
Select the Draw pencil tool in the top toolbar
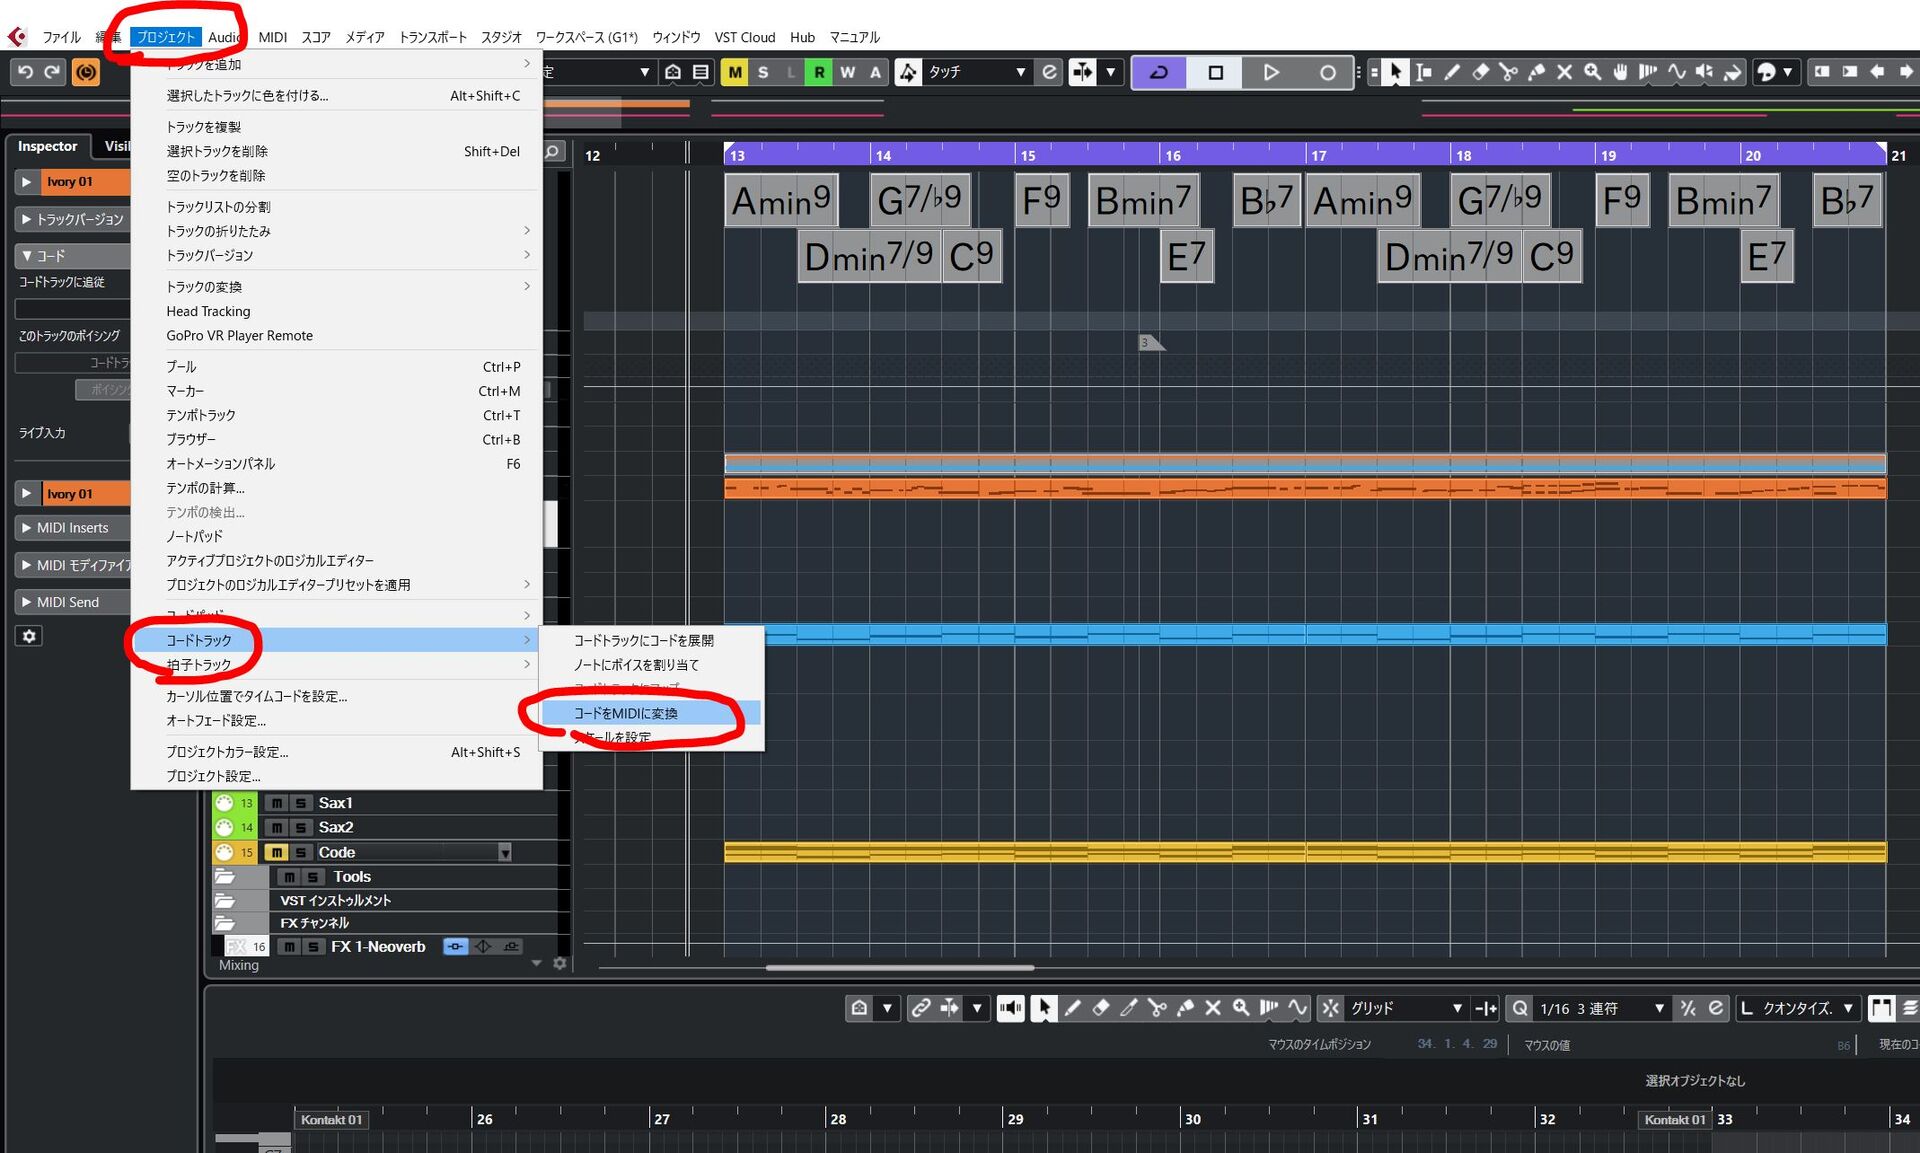click(x=1452, y=72)
